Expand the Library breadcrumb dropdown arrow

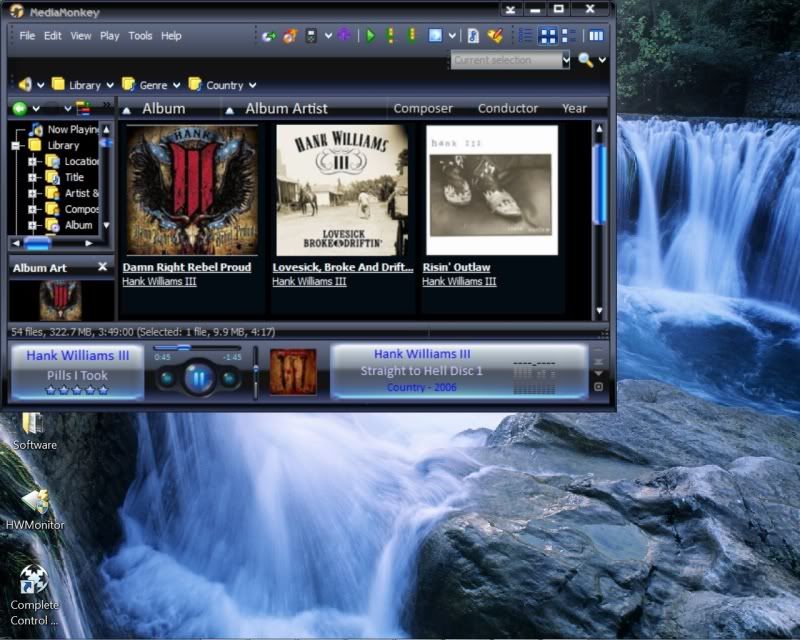pyautogui.click(x=110, y=85)
